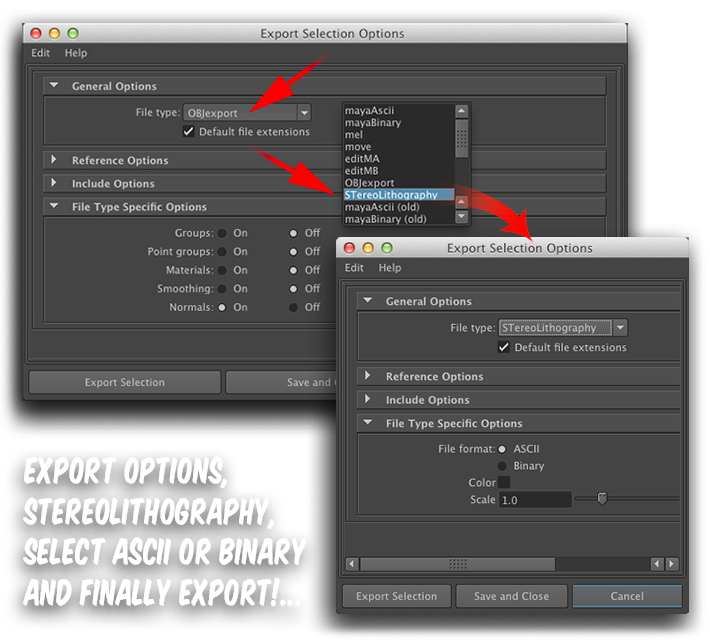The image size is (710, 644).
Task: Open File type dropdown showing OBJexport
Action: click(248, 113)
